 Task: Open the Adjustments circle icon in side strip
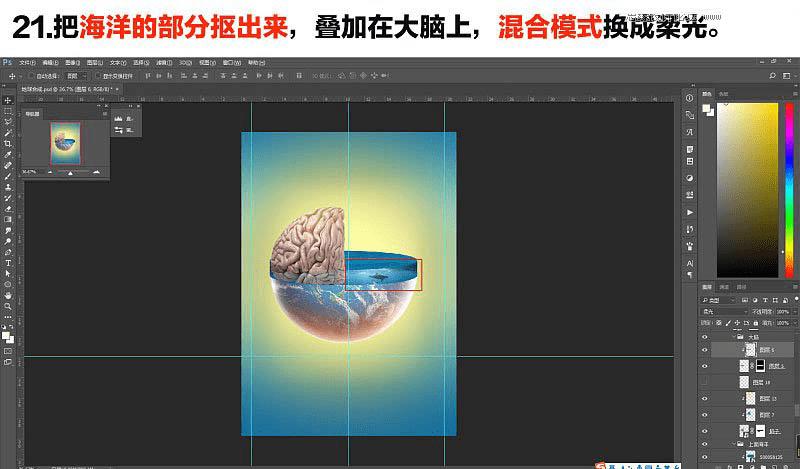coord(690,178)
